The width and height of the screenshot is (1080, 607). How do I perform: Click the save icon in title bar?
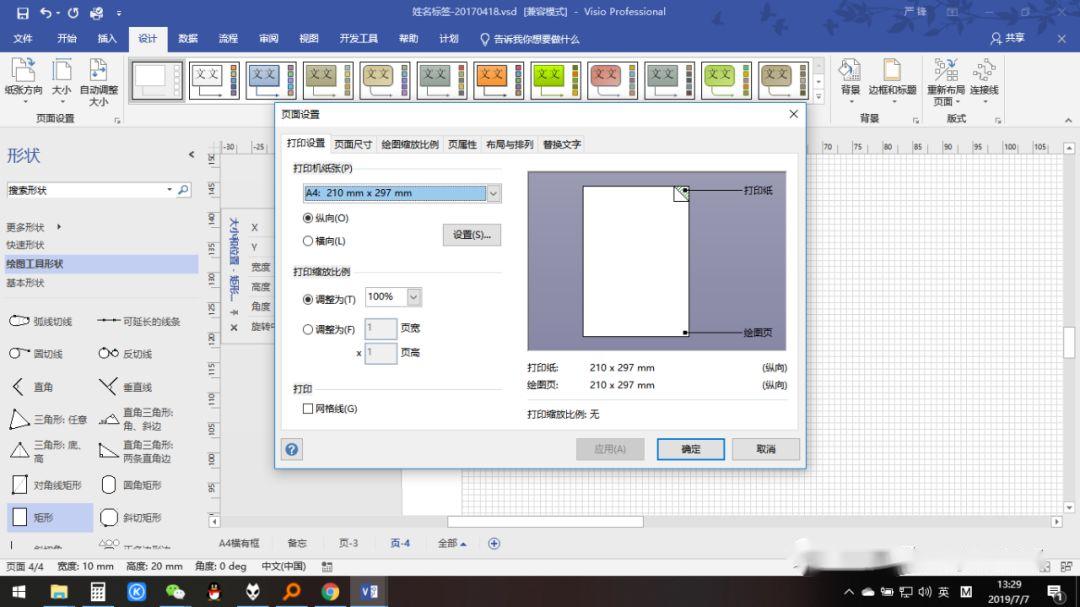[21, 13]
